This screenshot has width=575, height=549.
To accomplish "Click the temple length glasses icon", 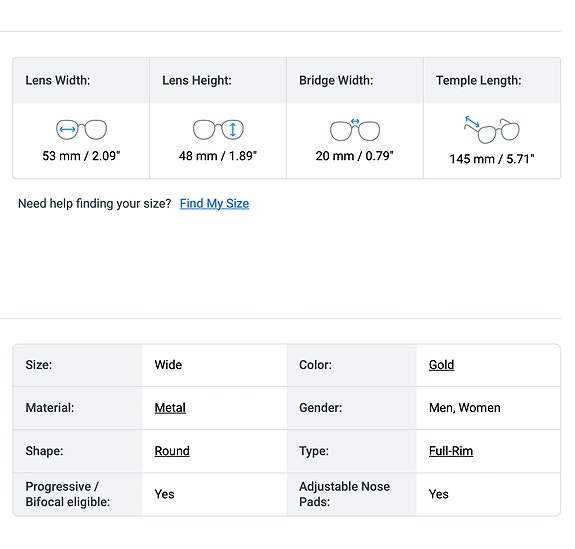I will [492, 129].
